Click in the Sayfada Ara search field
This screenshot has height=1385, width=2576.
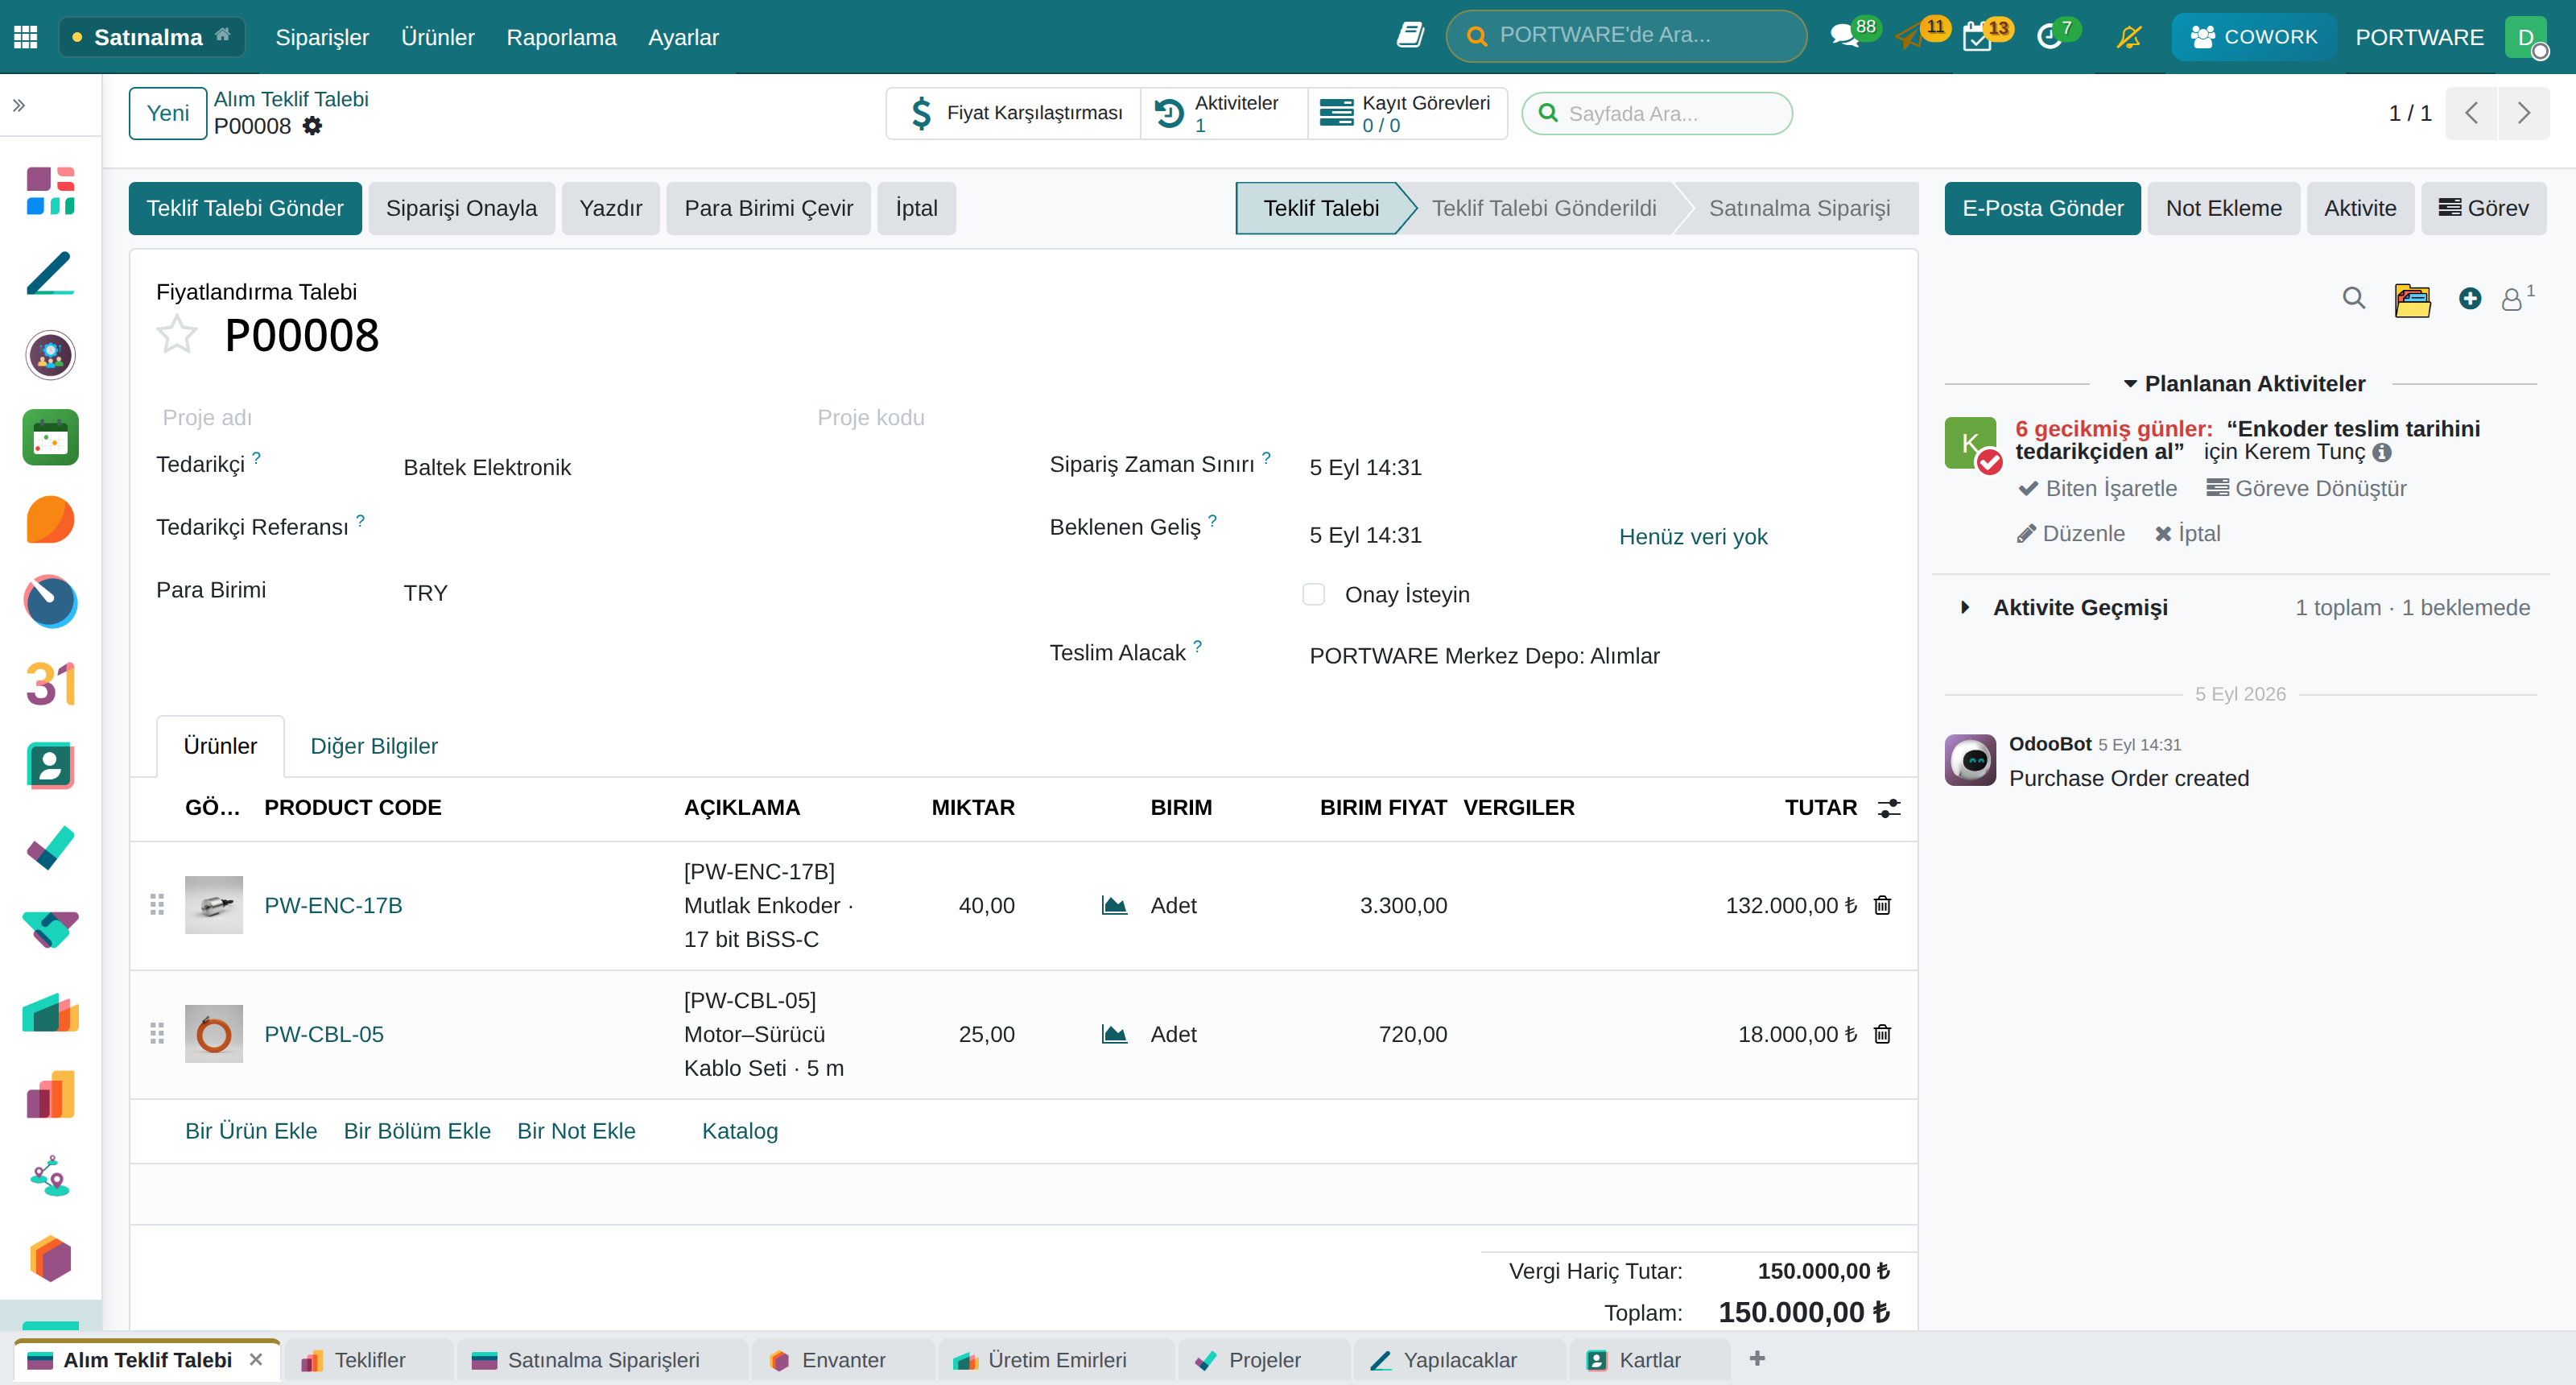point(1657,113)
